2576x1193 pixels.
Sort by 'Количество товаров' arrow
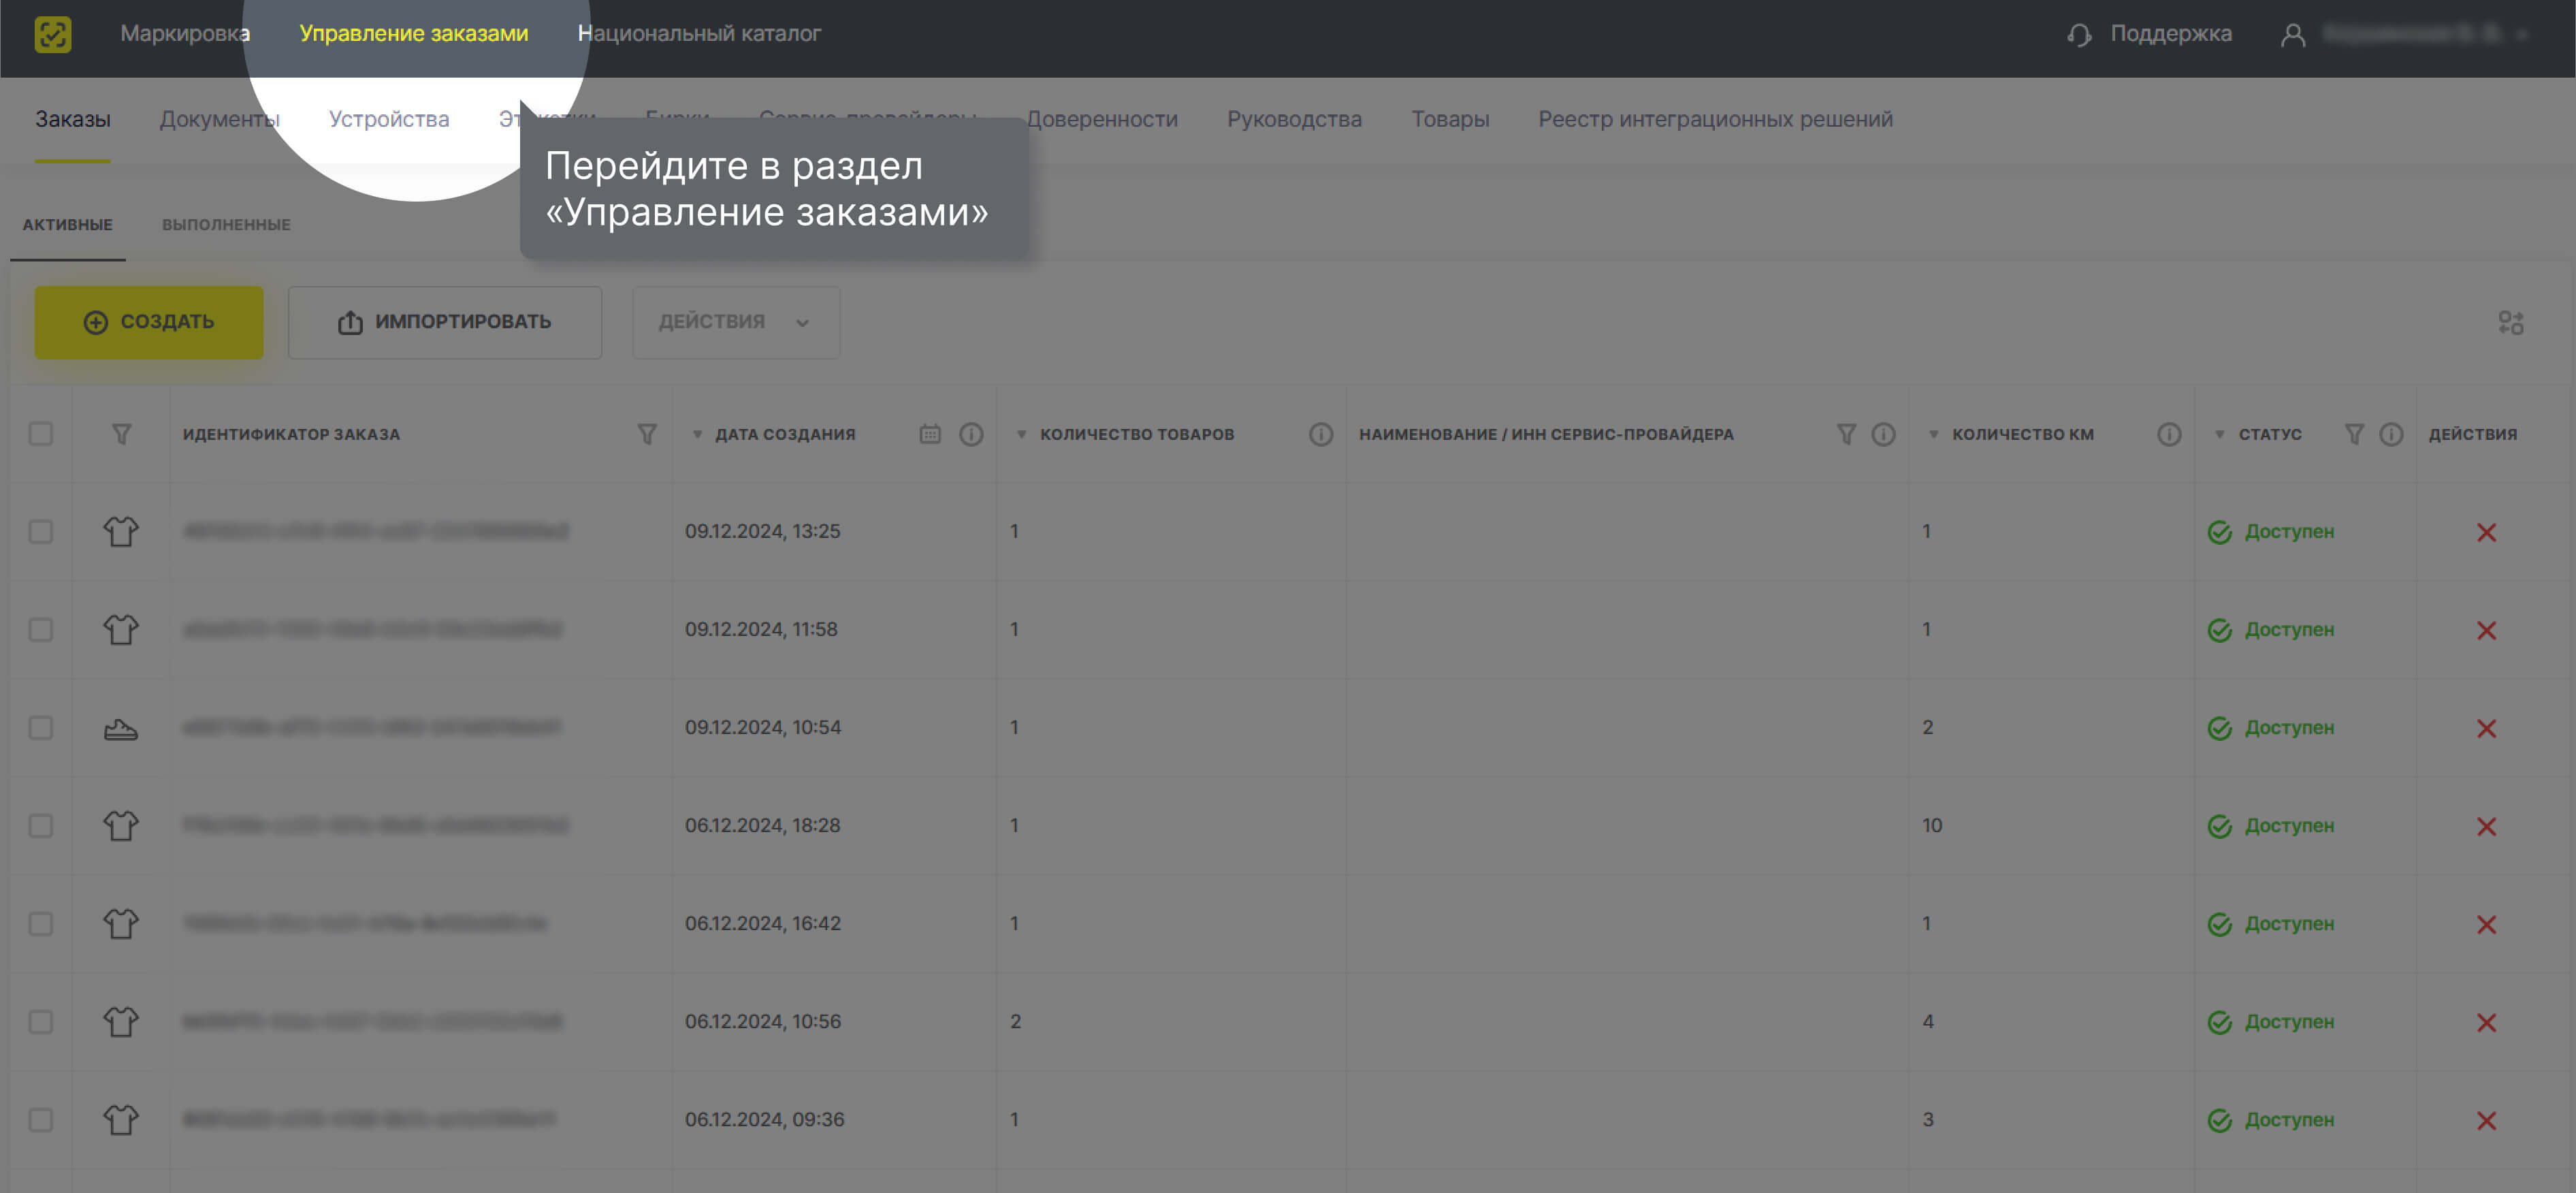(1021, 434)
